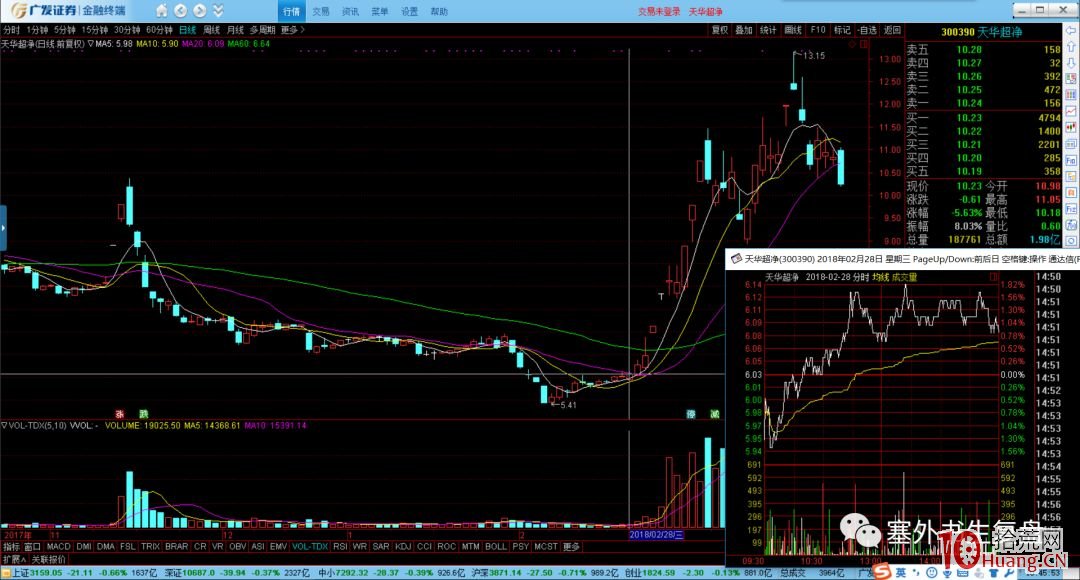The width and height of the screenshot is (1080, 580).
Task: Expand the double-chevron toolbar dropdown
Action: [x=218, y=10]
